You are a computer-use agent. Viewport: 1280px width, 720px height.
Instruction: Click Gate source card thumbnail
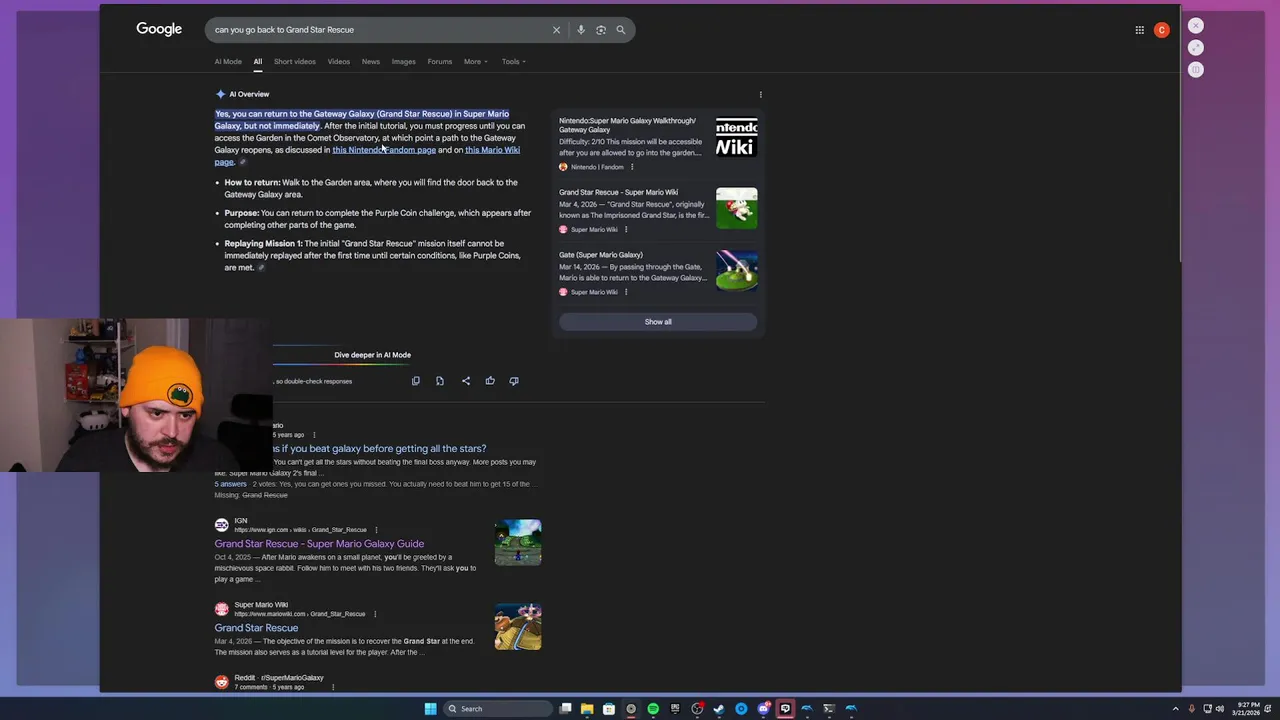click(737, 270)
